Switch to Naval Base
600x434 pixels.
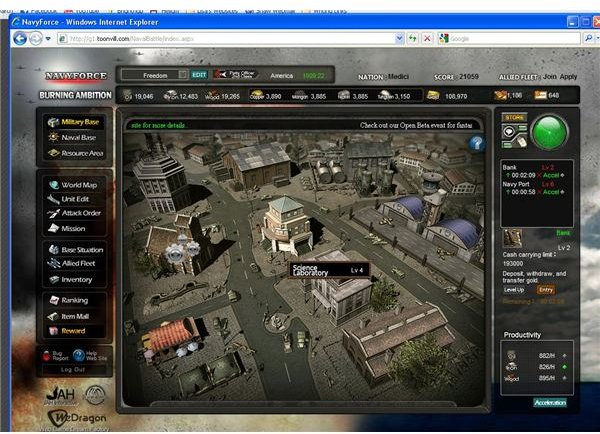point(73,137)
